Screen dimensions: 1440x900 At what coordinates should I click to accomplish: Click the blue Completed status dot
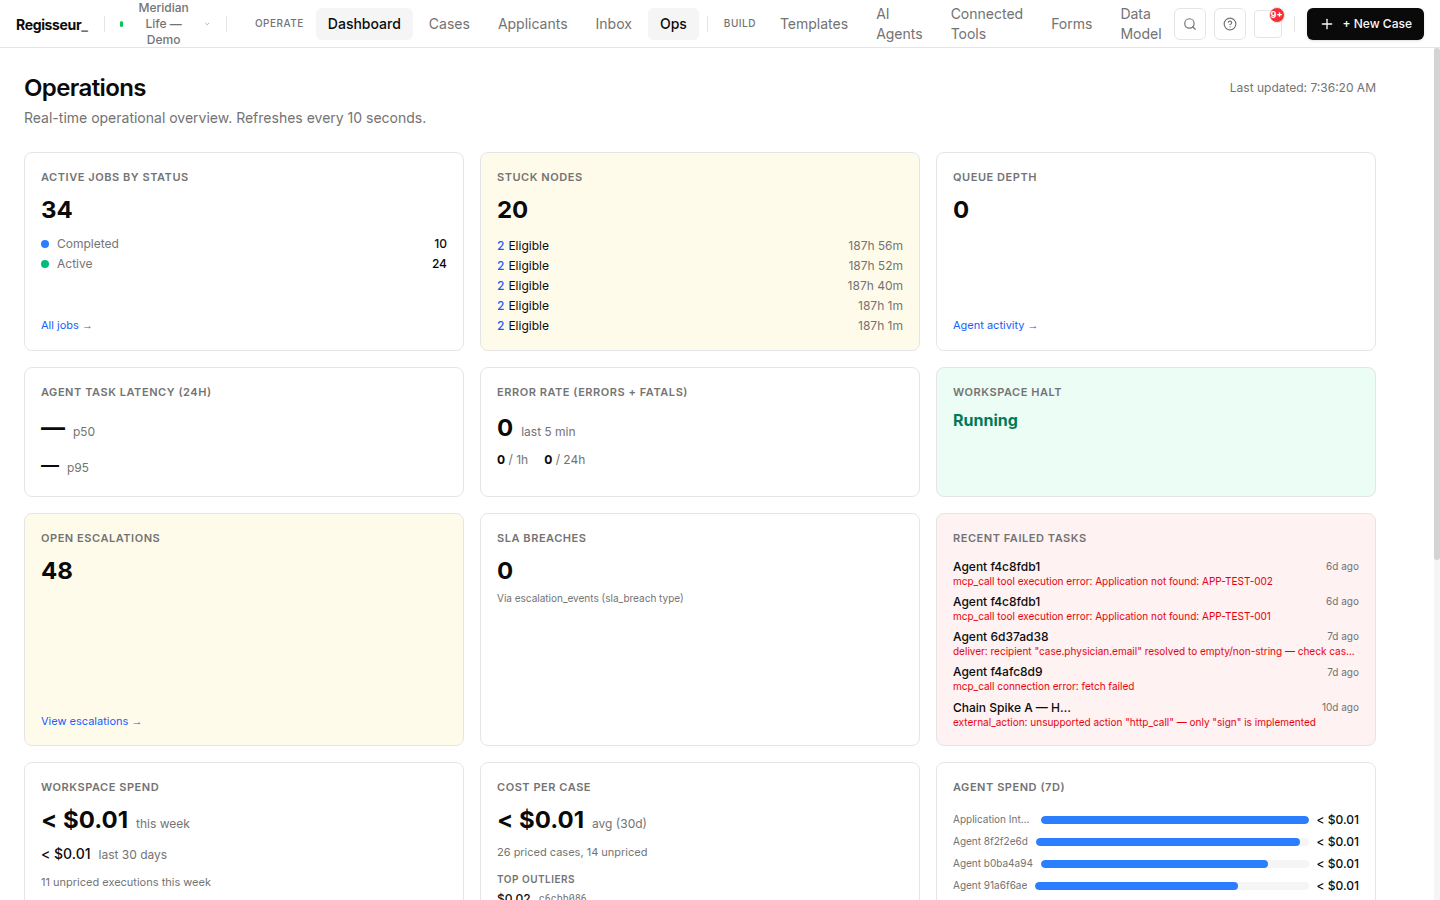point(45,244)
